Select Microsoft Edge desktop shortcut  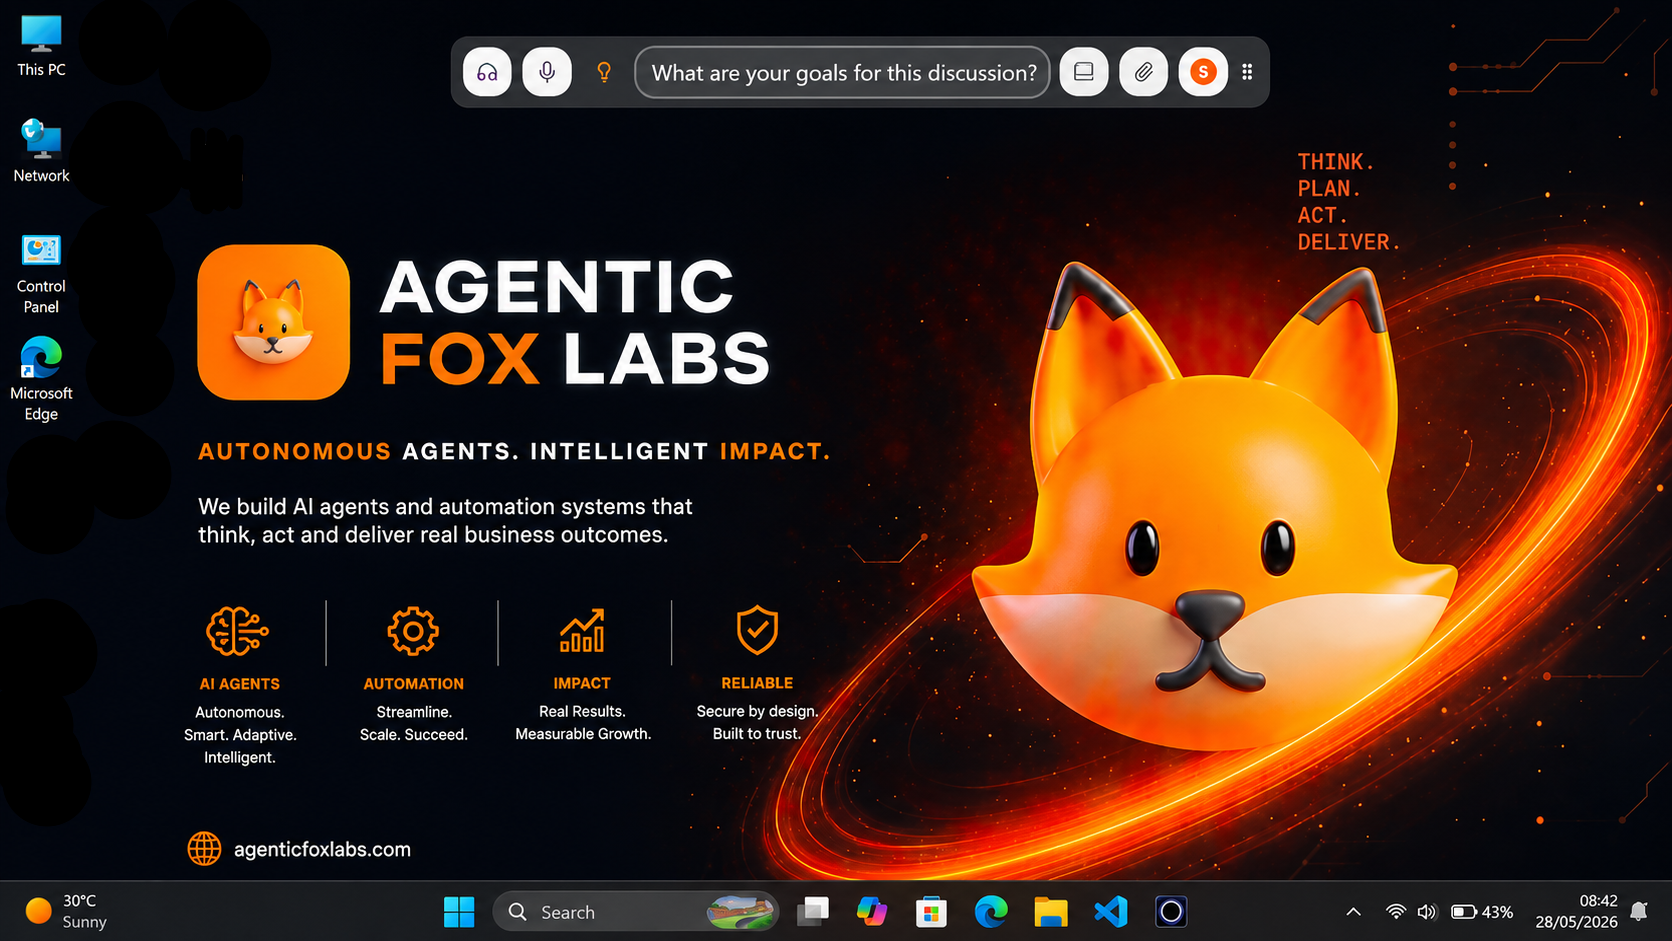click(41, 380)
